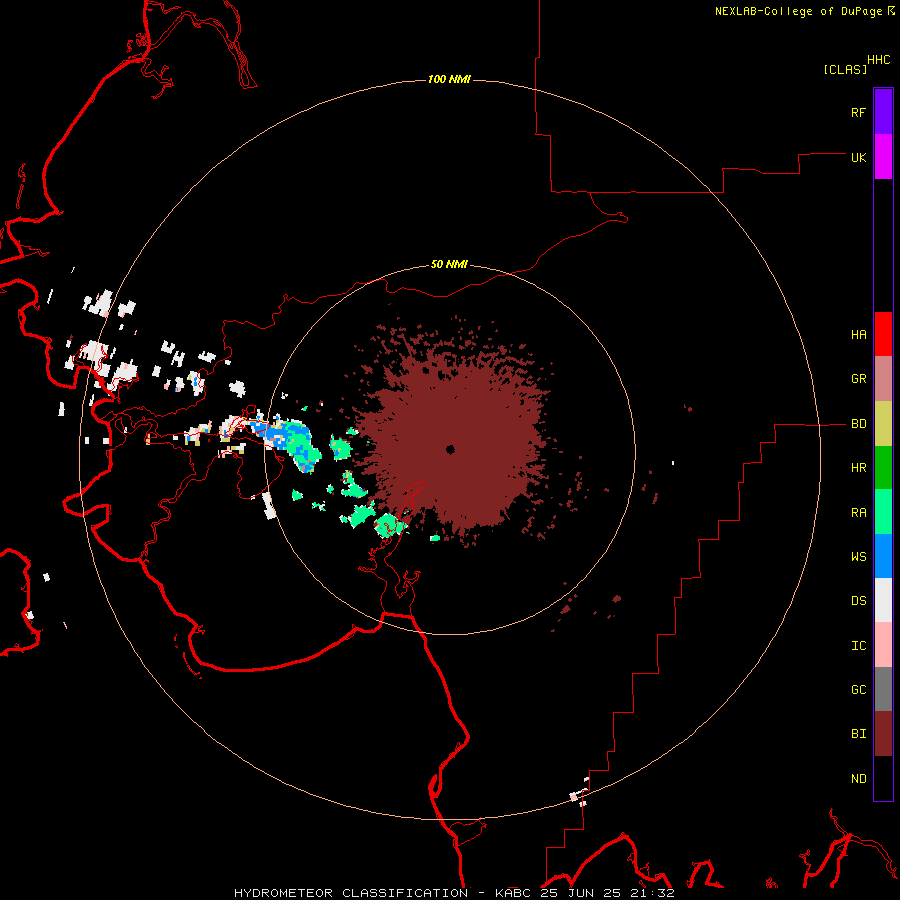Click the 100 NMI range ring label
The height and width of the screenshot is (900, 900).
(x=449, y=79)
